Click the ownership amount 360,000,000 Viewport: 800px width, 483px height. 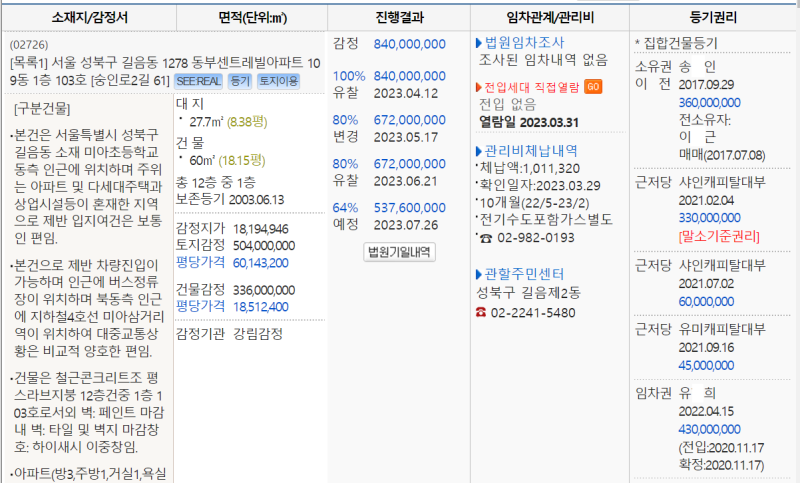click(709, 103)
